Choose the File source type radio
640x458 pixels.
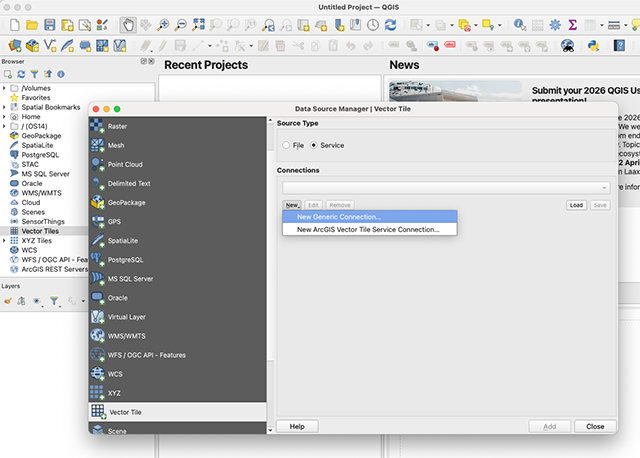(286, 145)
